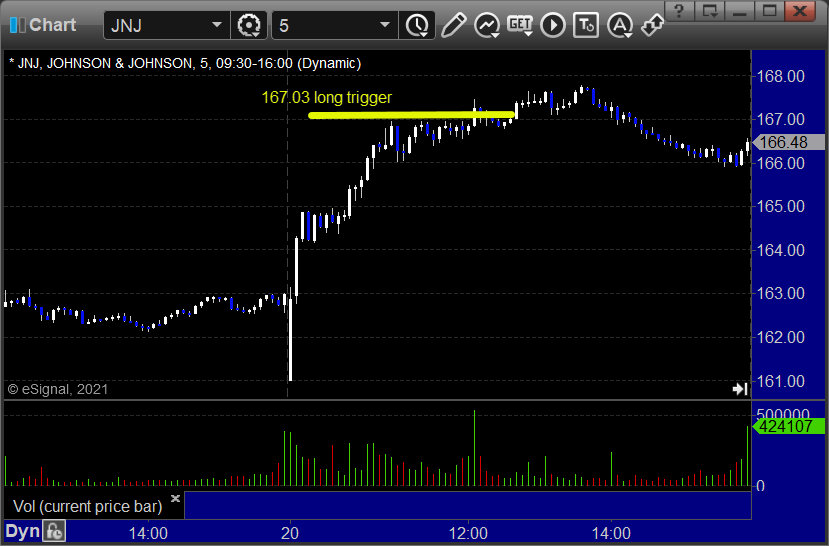Expand the 5-minute interval dropdown
Screen dimensions: 829x546
click(x=385, y=25)
